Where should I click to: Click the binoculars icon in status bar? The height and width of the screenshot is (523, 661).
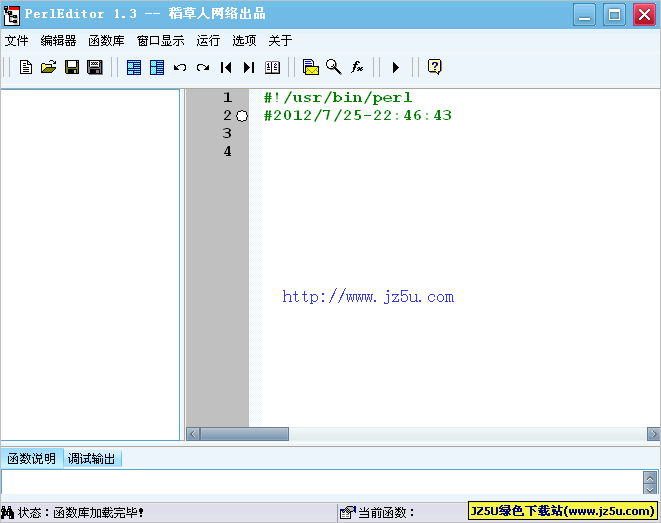pos(7,512)
